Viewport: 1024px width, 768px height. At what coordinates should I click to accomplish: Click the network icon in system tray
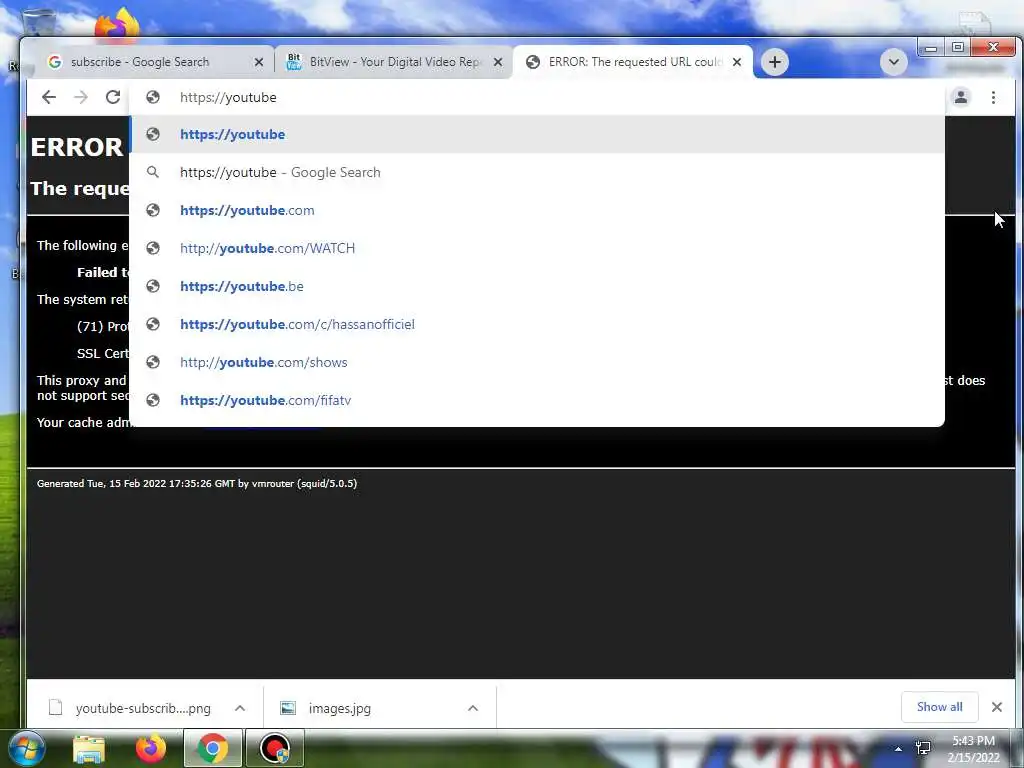923,748
